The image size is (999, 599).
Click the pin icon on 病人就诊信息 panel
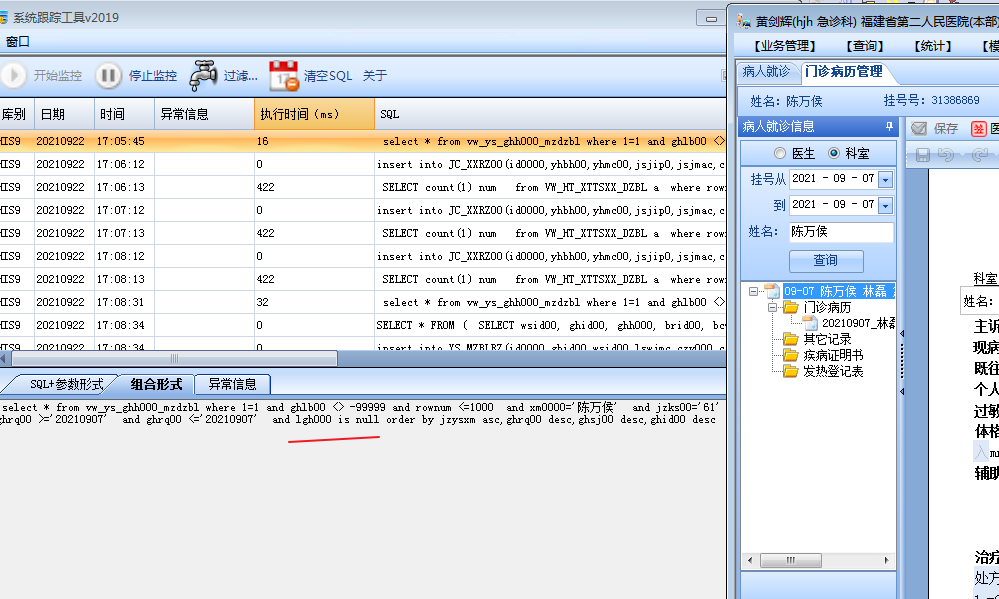(889, 127)
